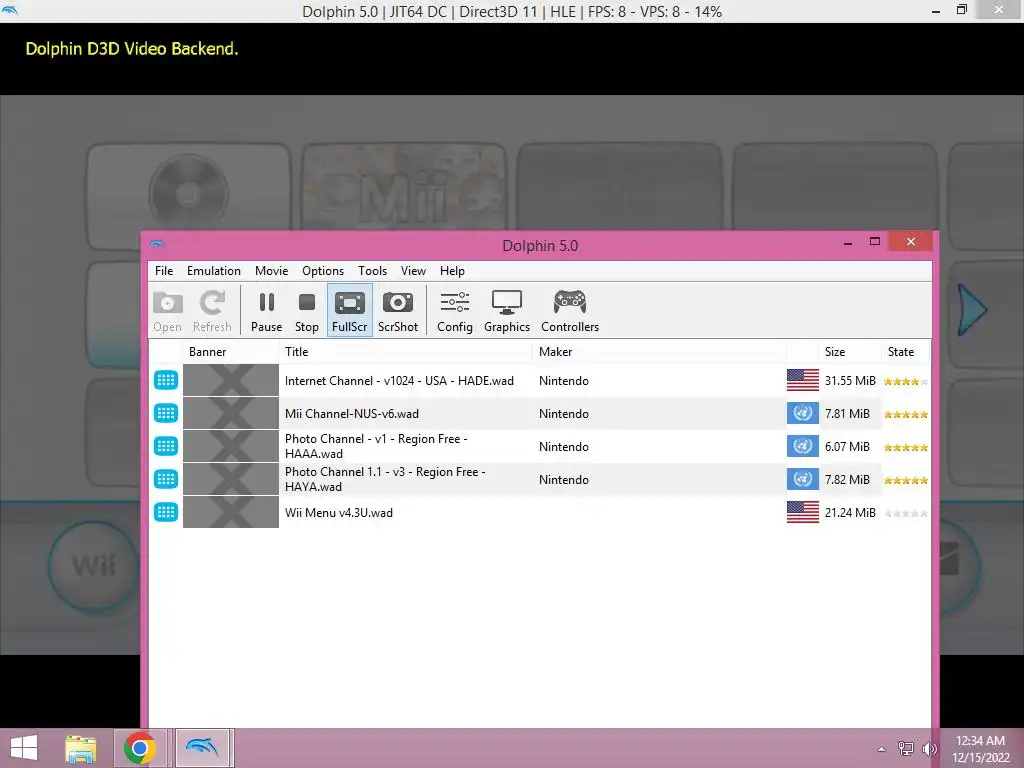Click the Pause emulation toolbar icon
The image size is (1024, 768).
(266, 310)
